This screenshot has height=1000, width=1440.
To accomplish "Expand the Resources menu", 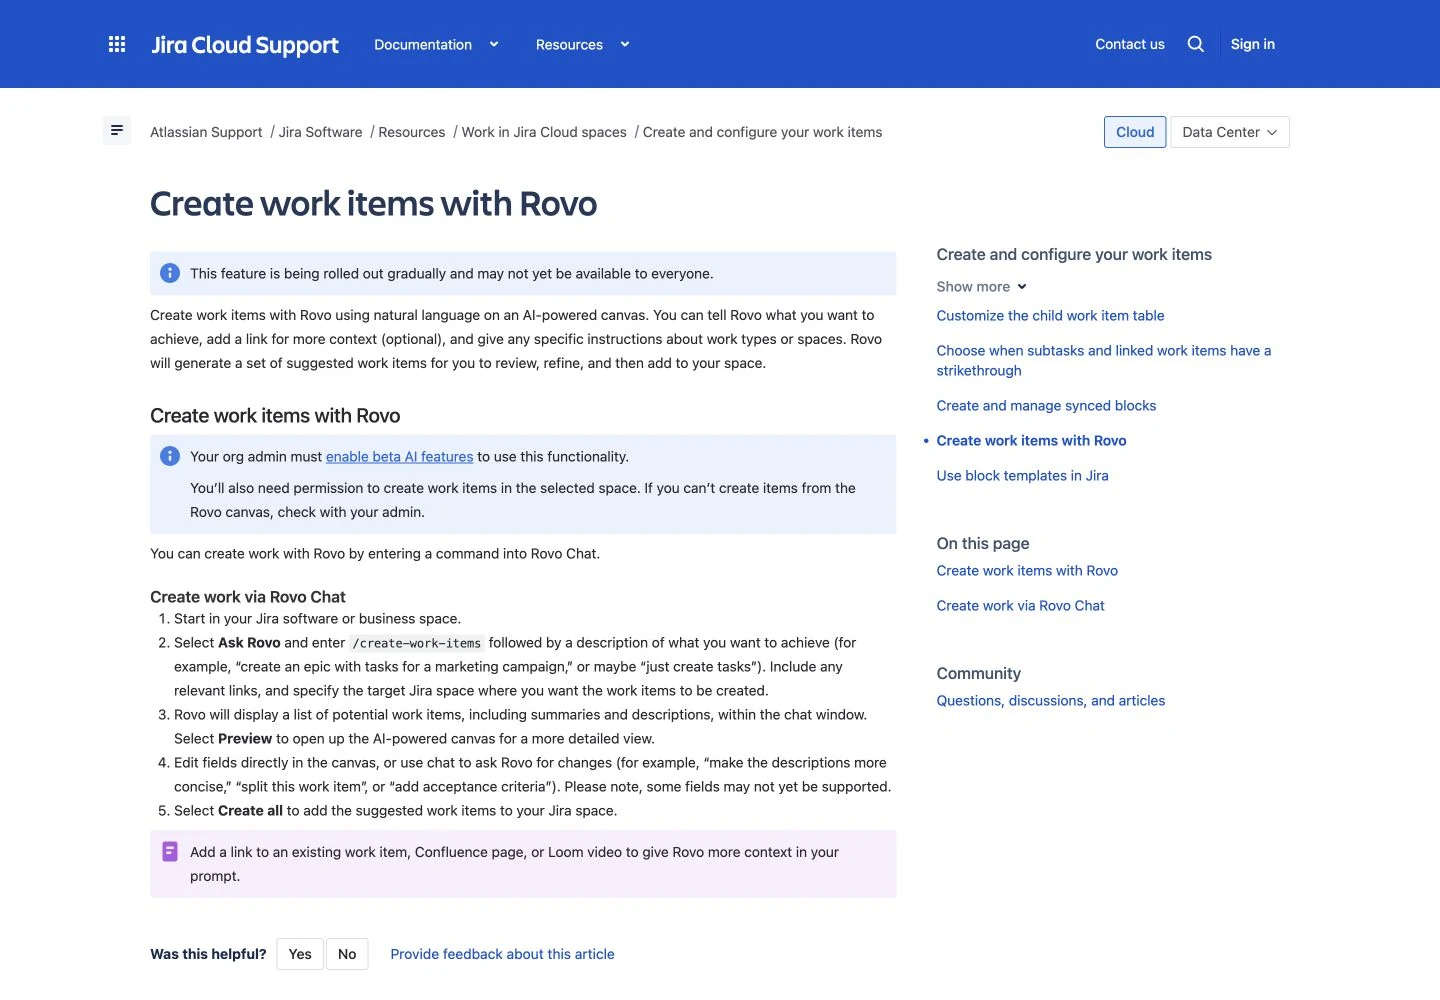I will (569, 45).
